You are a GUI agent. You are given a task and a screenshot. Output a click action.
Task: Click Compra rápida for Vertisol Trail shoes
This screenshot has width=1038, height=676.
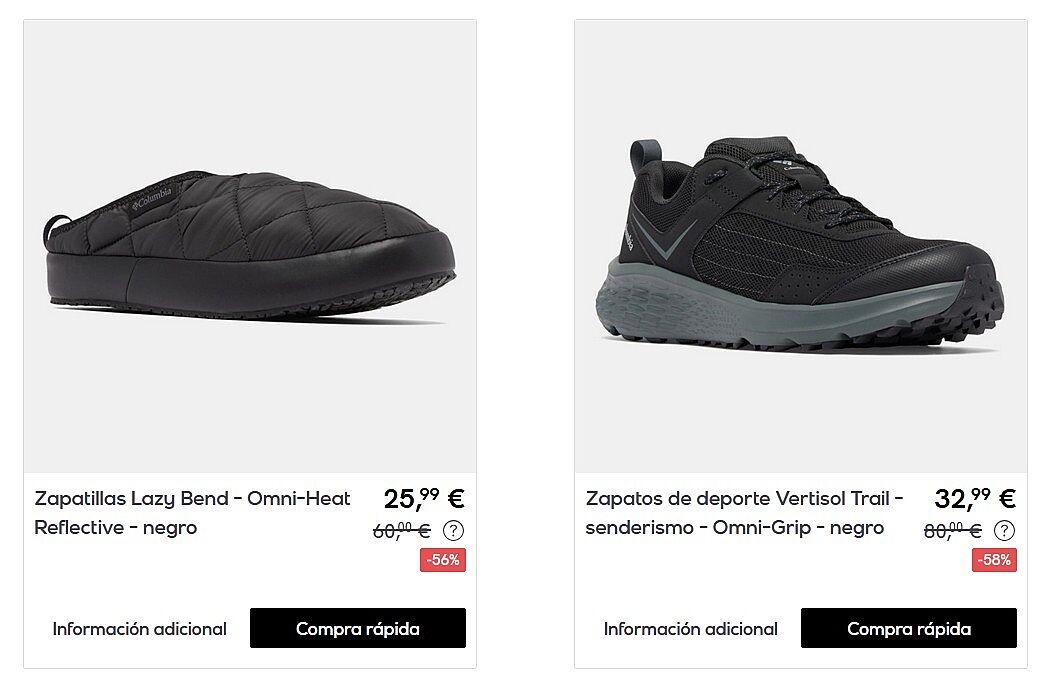click(x=909, y=628)
